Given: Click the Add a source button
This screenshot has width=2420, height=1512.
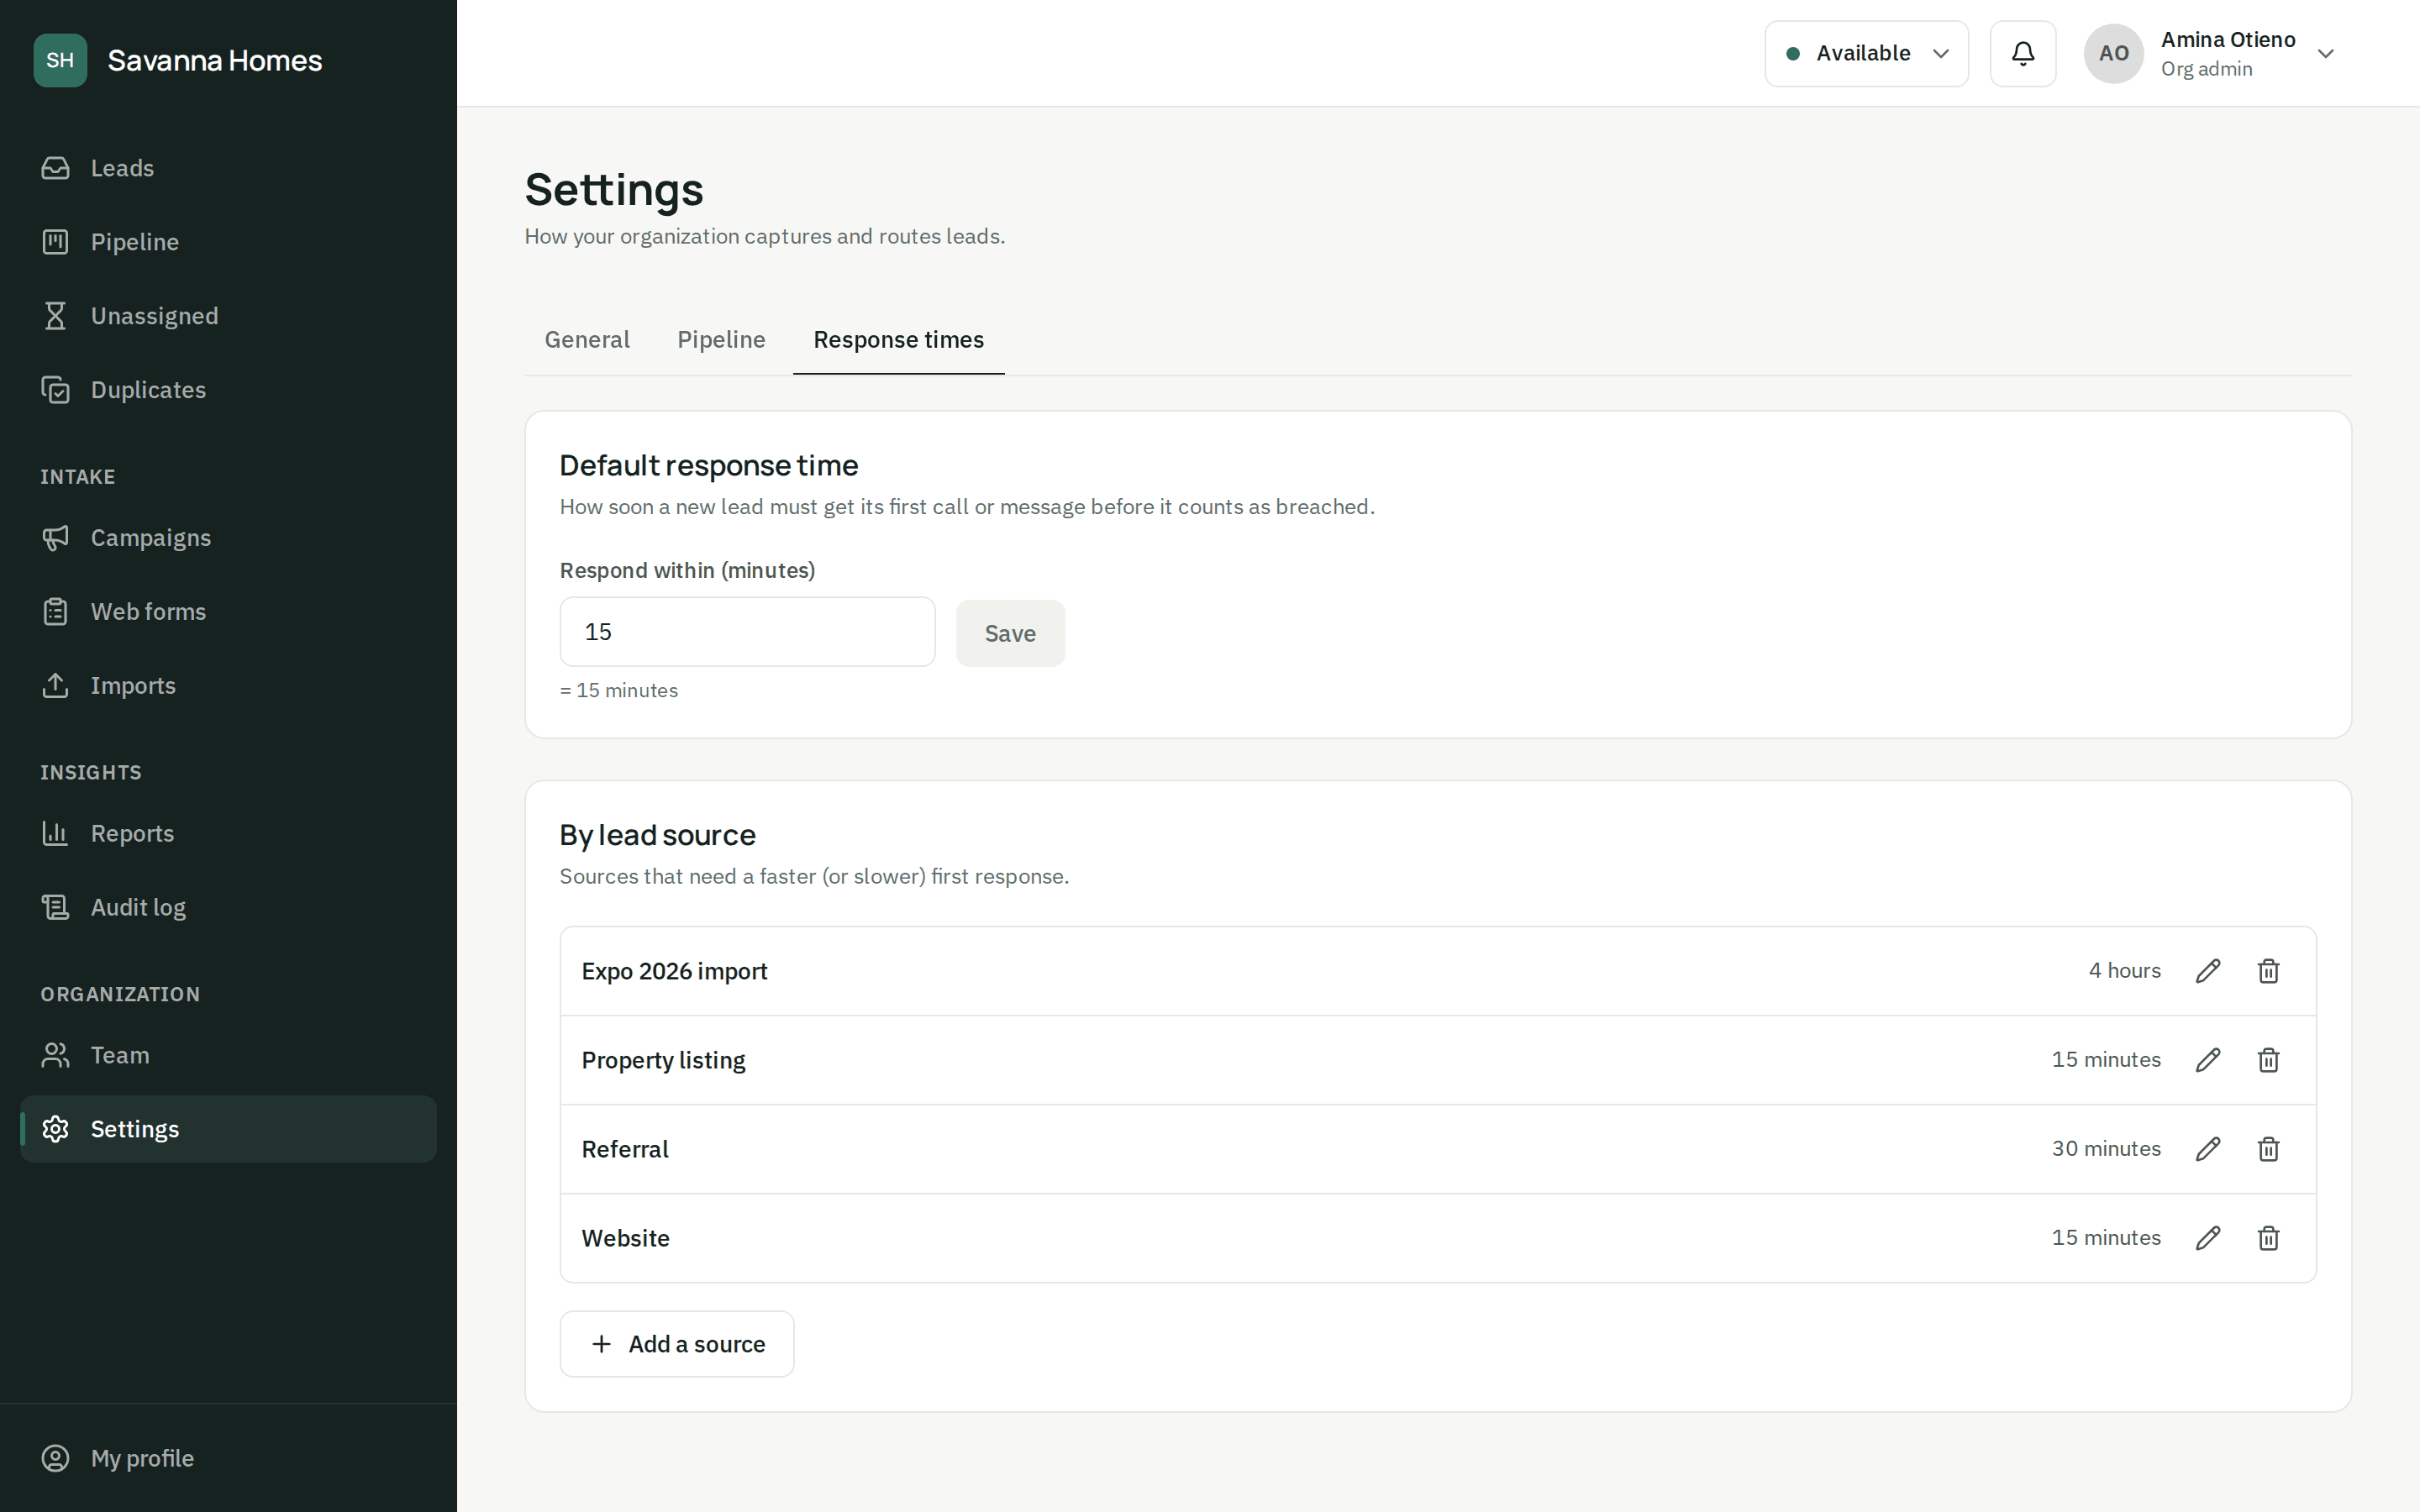Looking at the screenshot, I should [x=677, y=1344].
